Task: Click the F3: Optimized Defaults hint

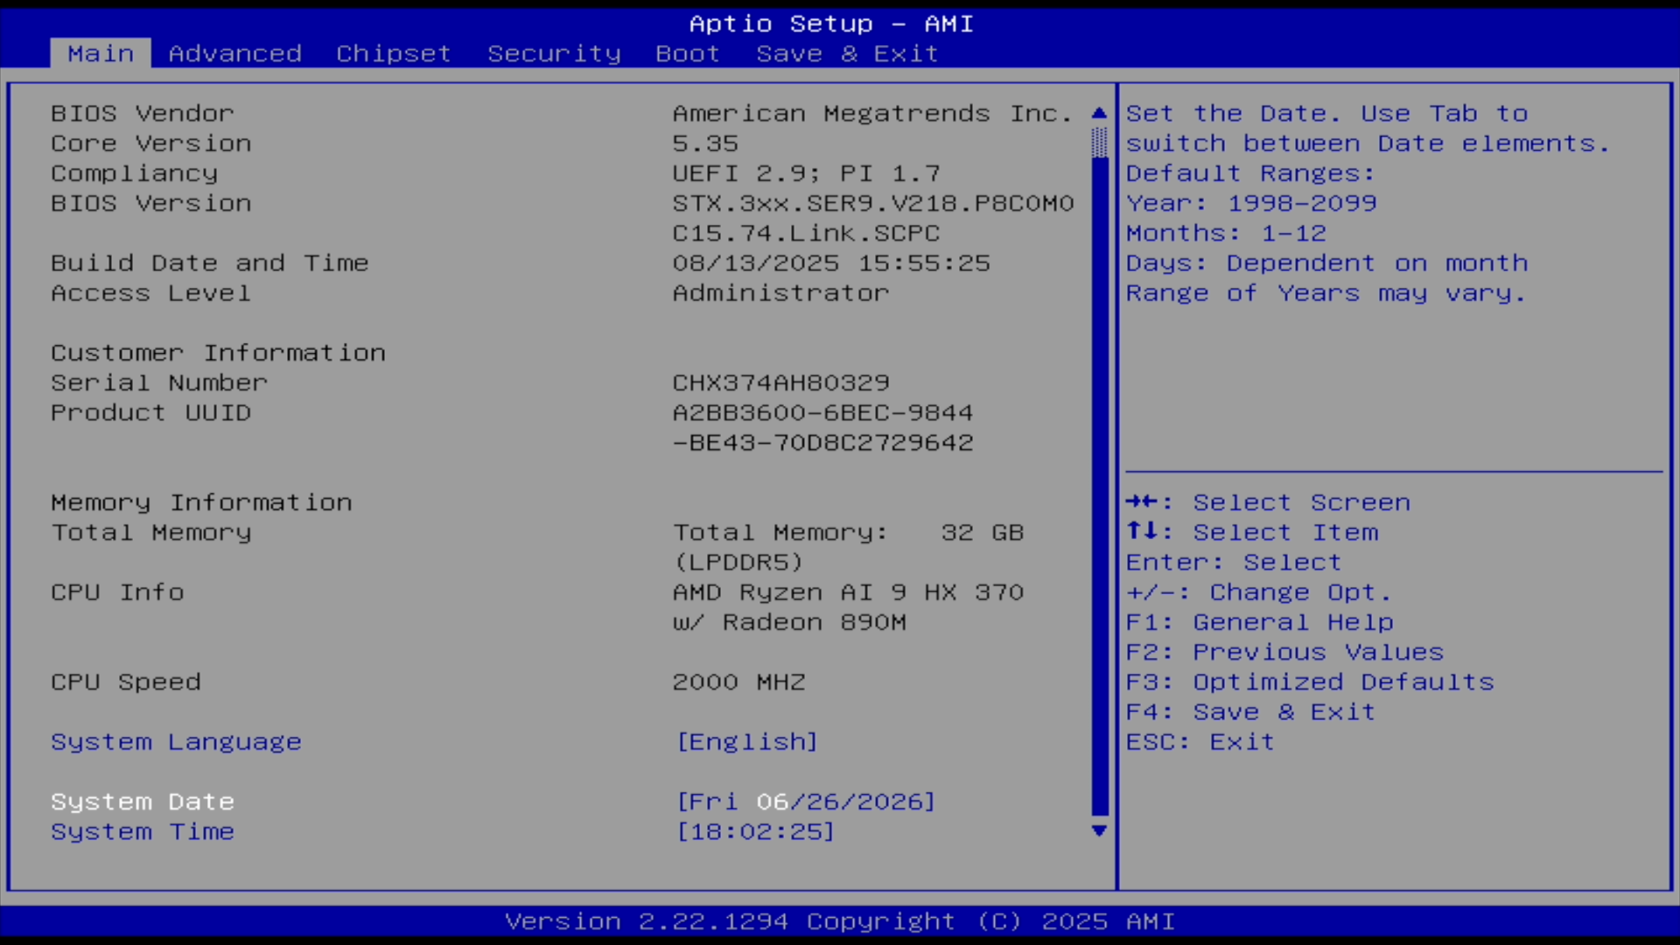Action: coord(1310,682)
